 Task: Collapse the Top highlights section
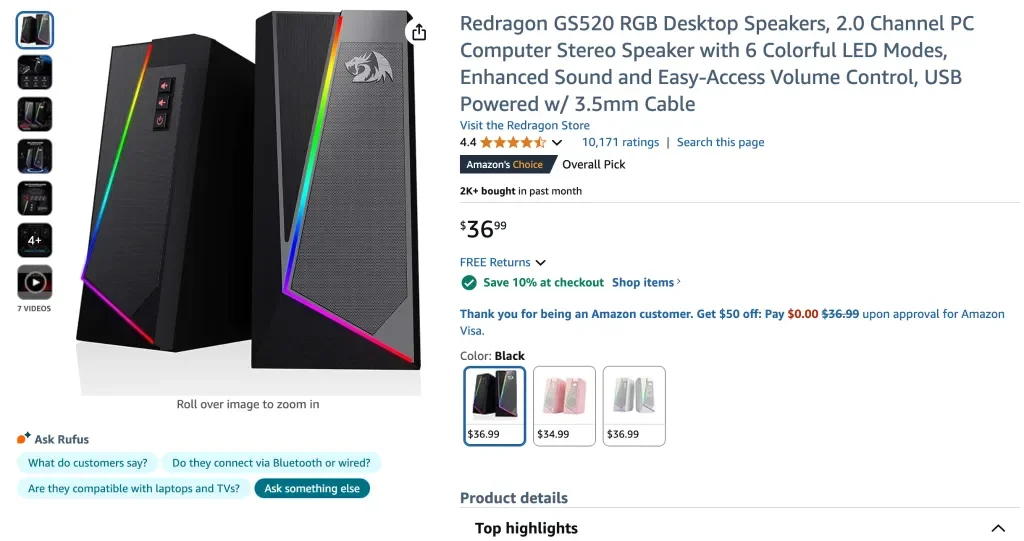click(x=997, y=528)
